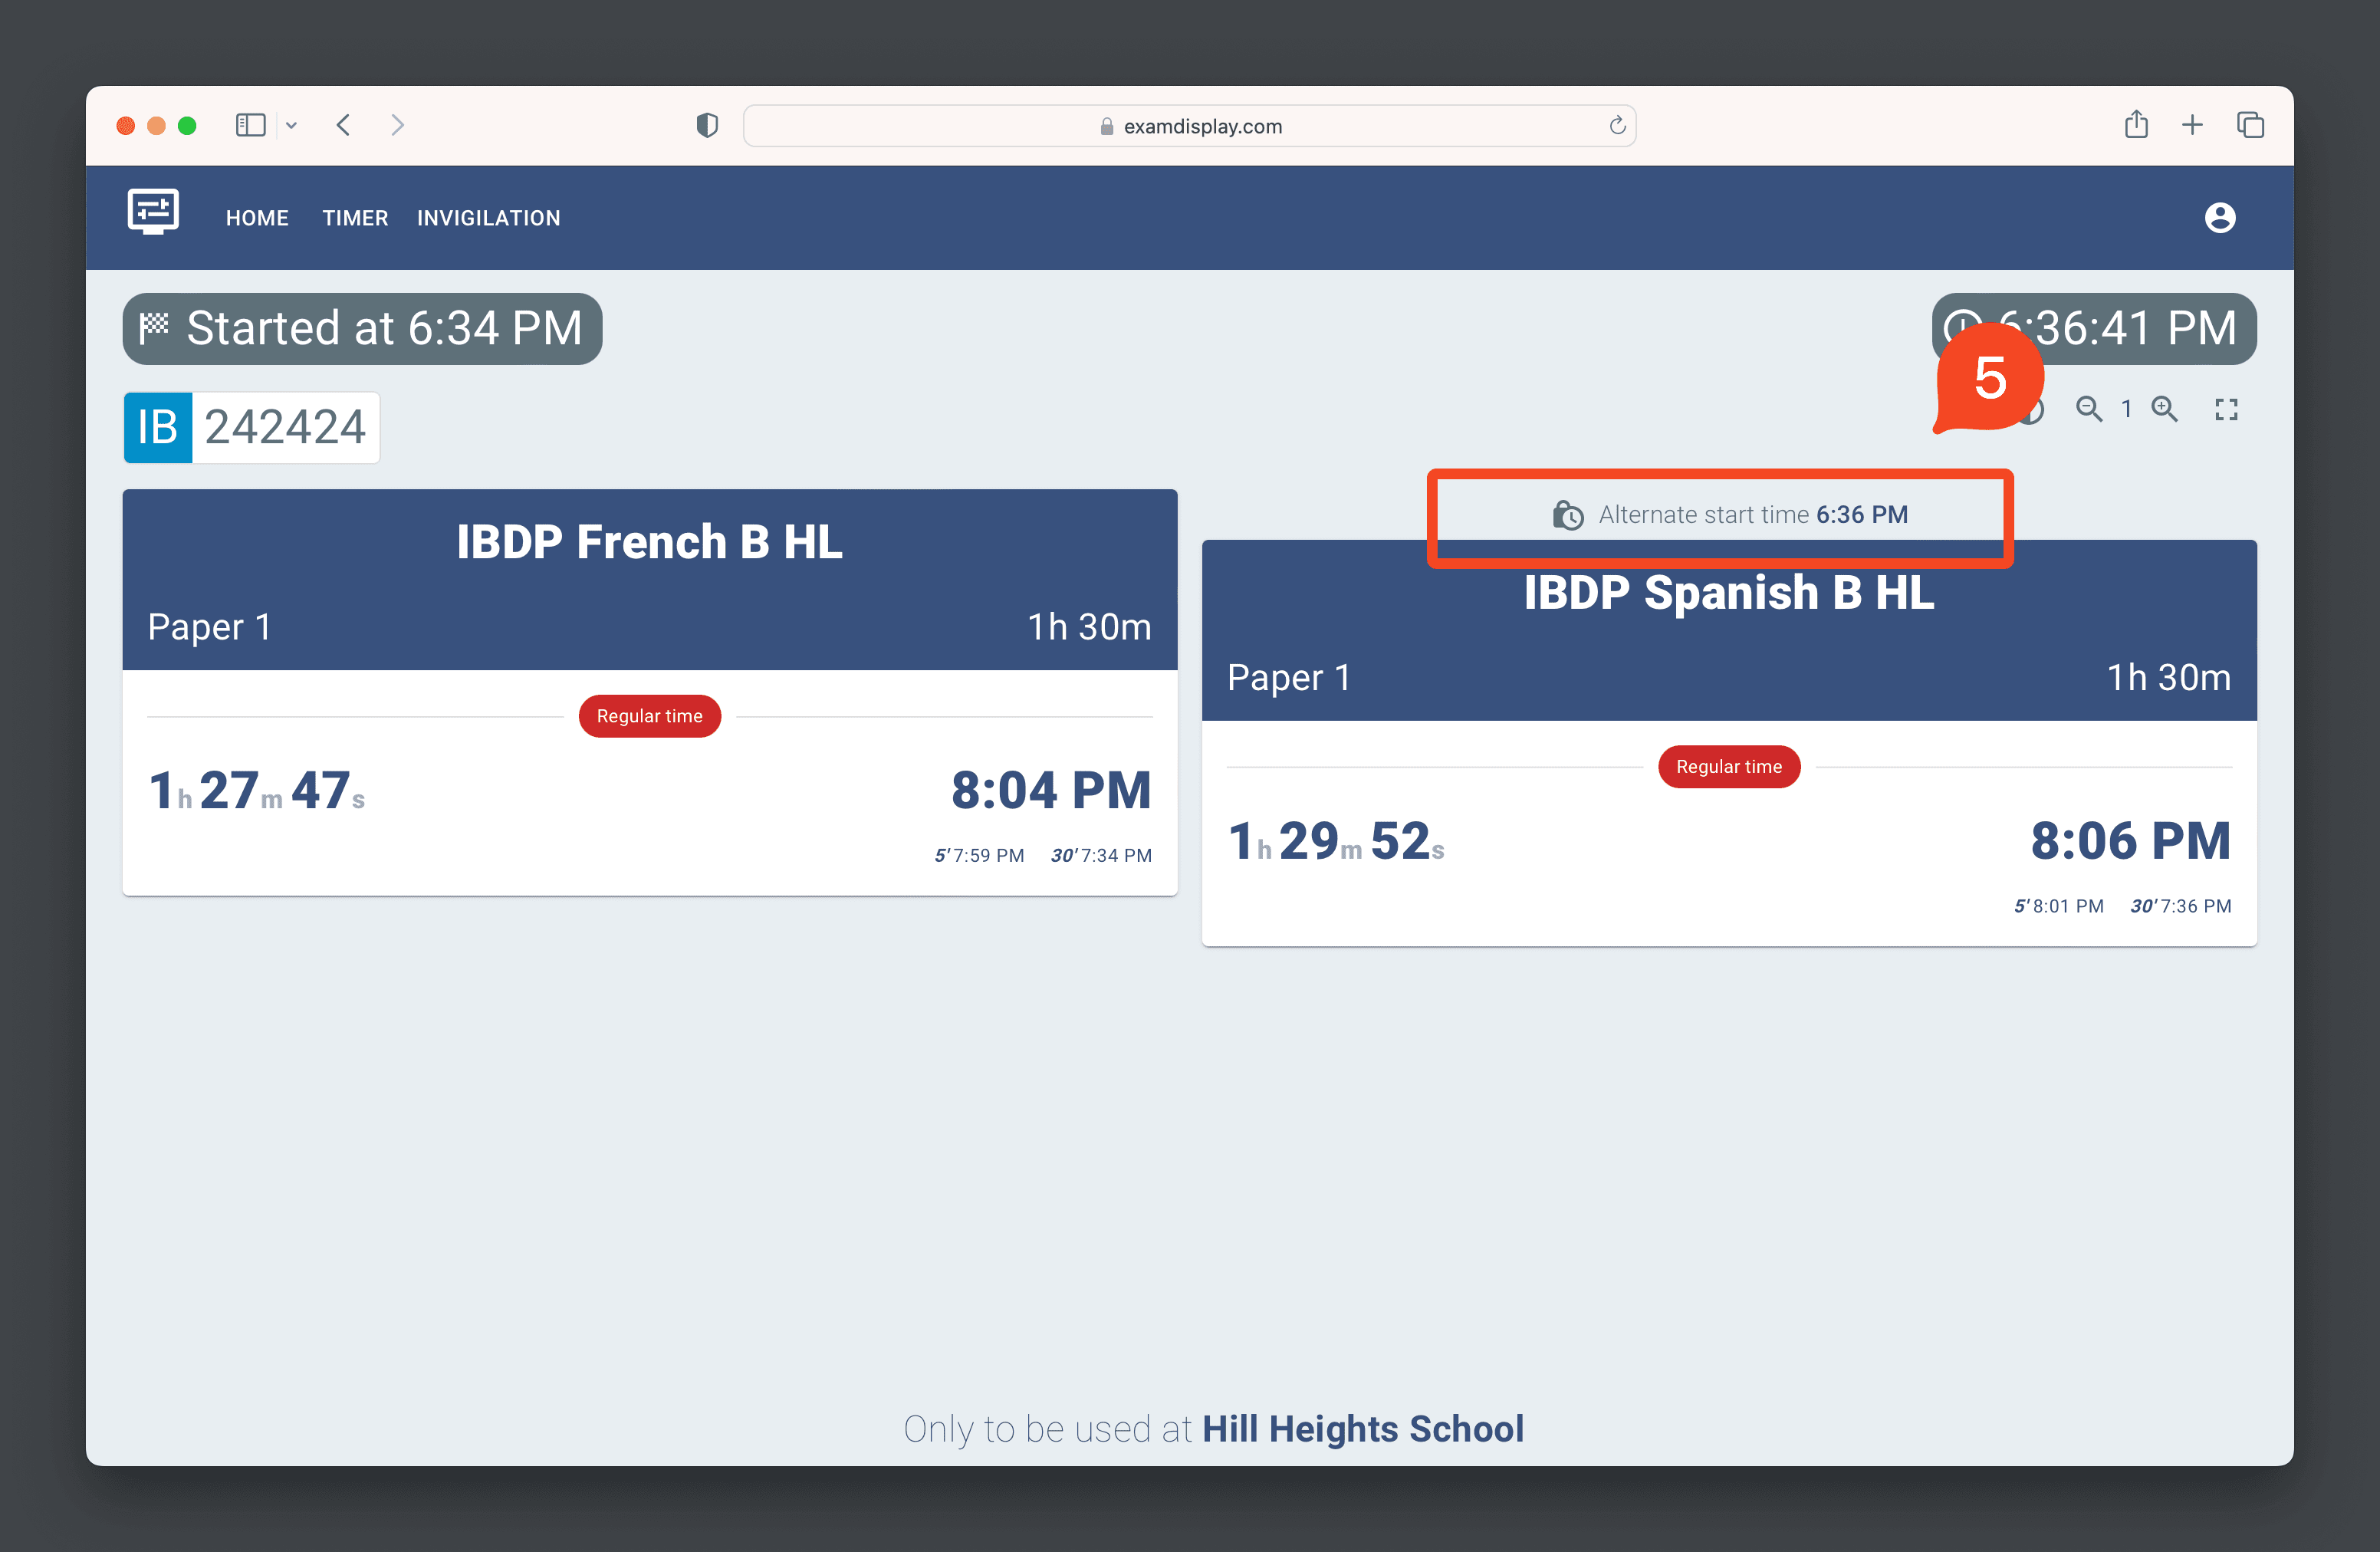Image resolution: width=2380 pixels, height=1552 pixels.
Task: Reload the page with the refresh icon
Action: [1617, 125]
